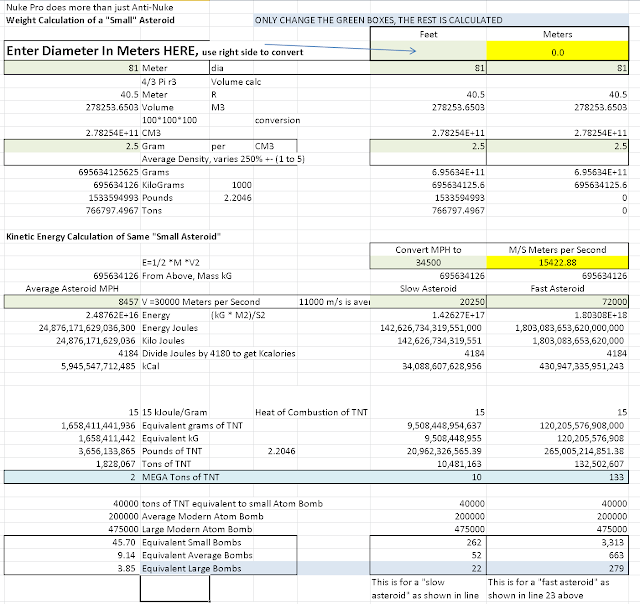The width and height of the screenshot is (640, 604).
Task: Click the 1,828,067 Tons of TNT value
Action: [116, 464]
